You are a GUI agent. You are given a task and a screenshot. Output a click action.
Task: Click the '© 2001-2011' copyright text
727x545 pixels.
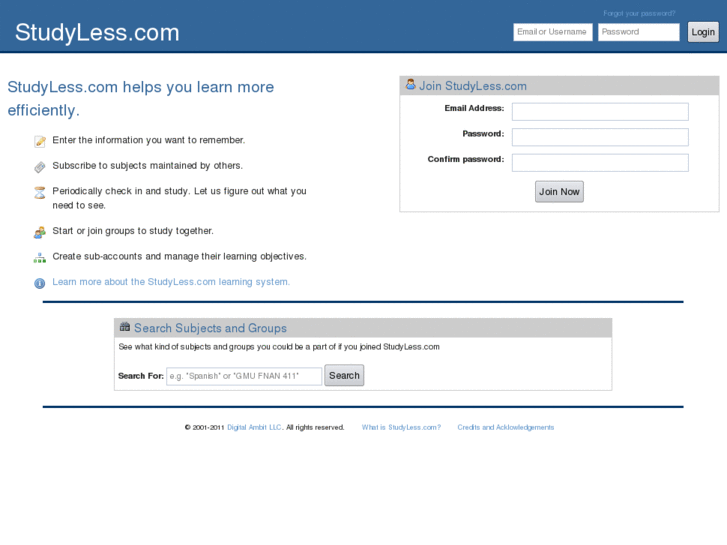pos(204,427)
